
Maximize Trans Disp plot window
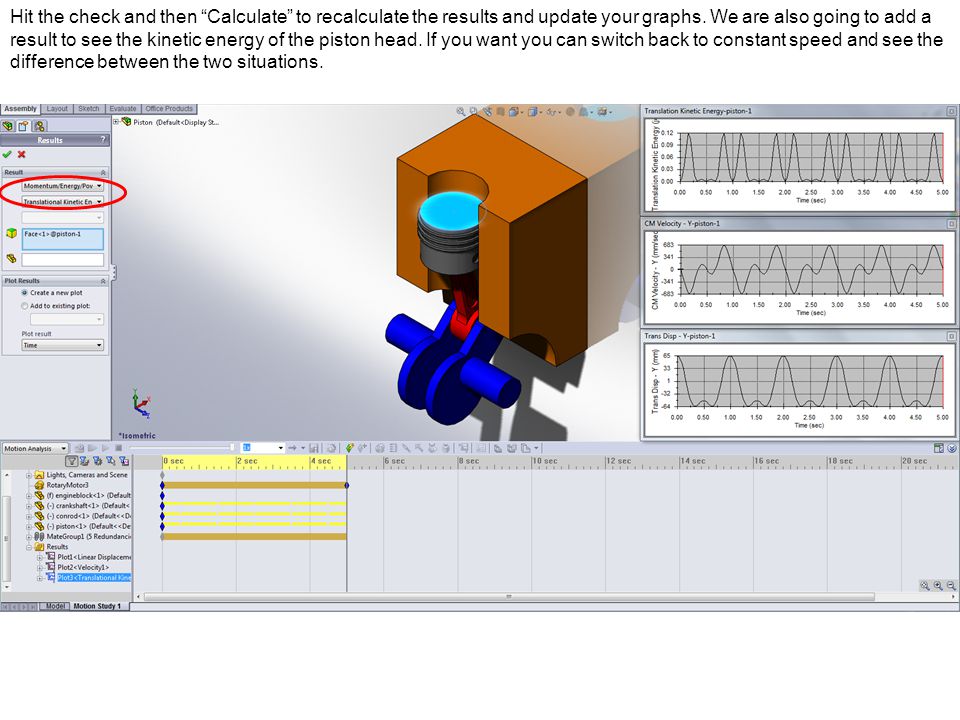click(951, 336)
